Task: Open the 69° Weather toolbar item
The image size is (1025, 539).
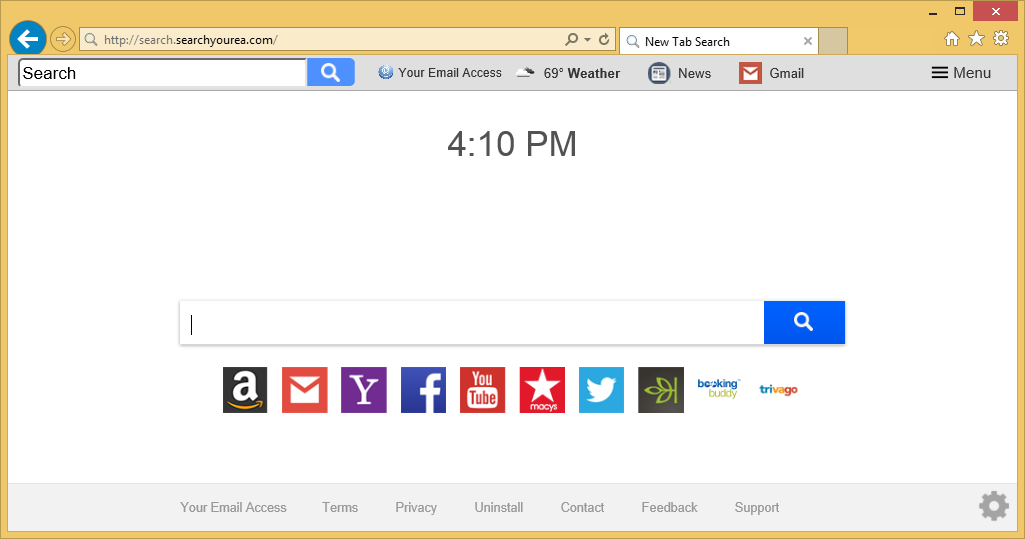Action: [x=567, y=73]
